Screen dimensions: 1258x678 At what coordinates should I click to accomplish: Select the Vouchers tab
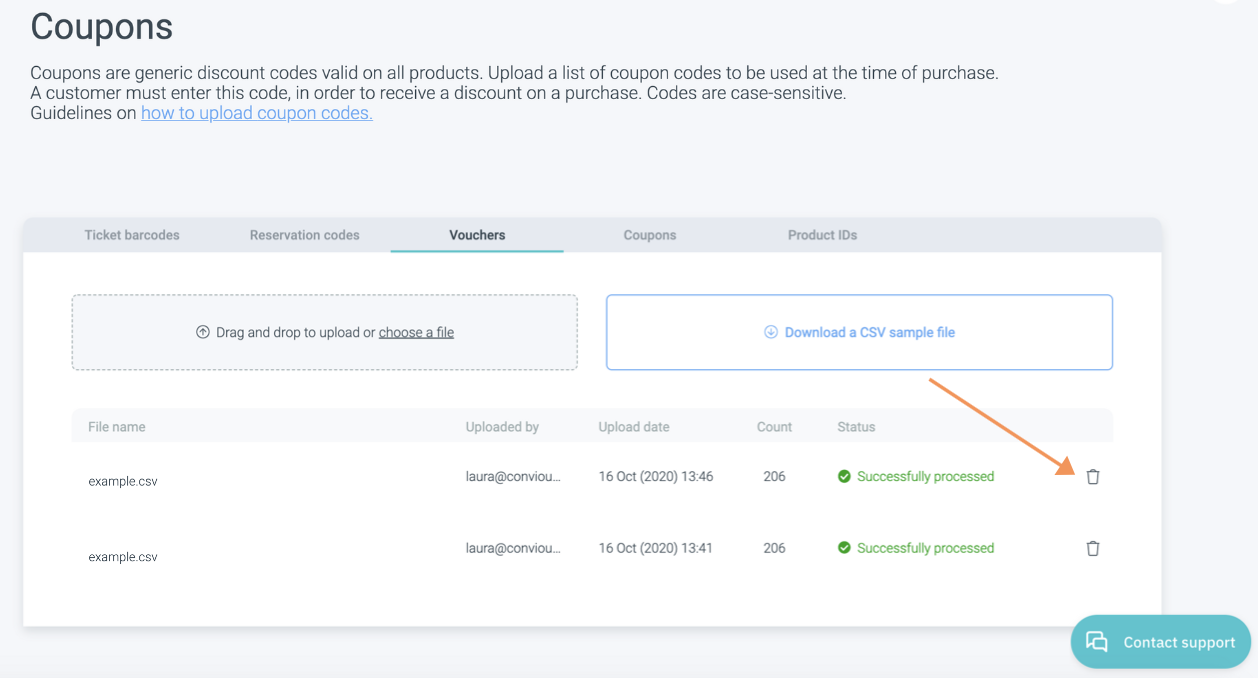477,235
